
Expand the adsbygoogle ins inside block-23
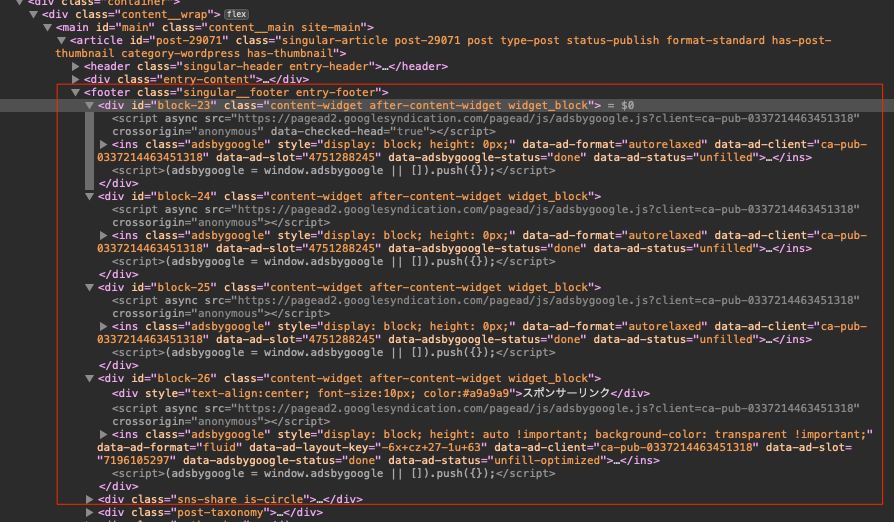coord(103,145)
